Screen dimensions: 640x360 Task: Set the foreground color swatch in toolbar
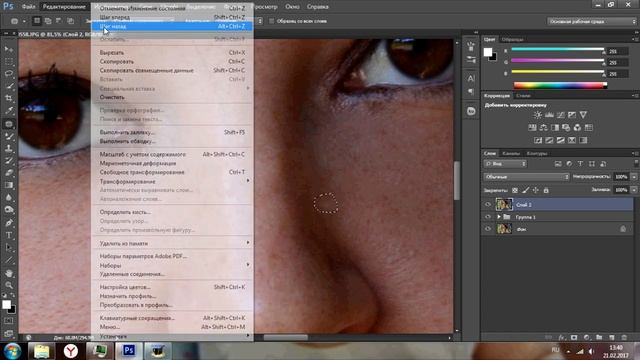[6, 304]
